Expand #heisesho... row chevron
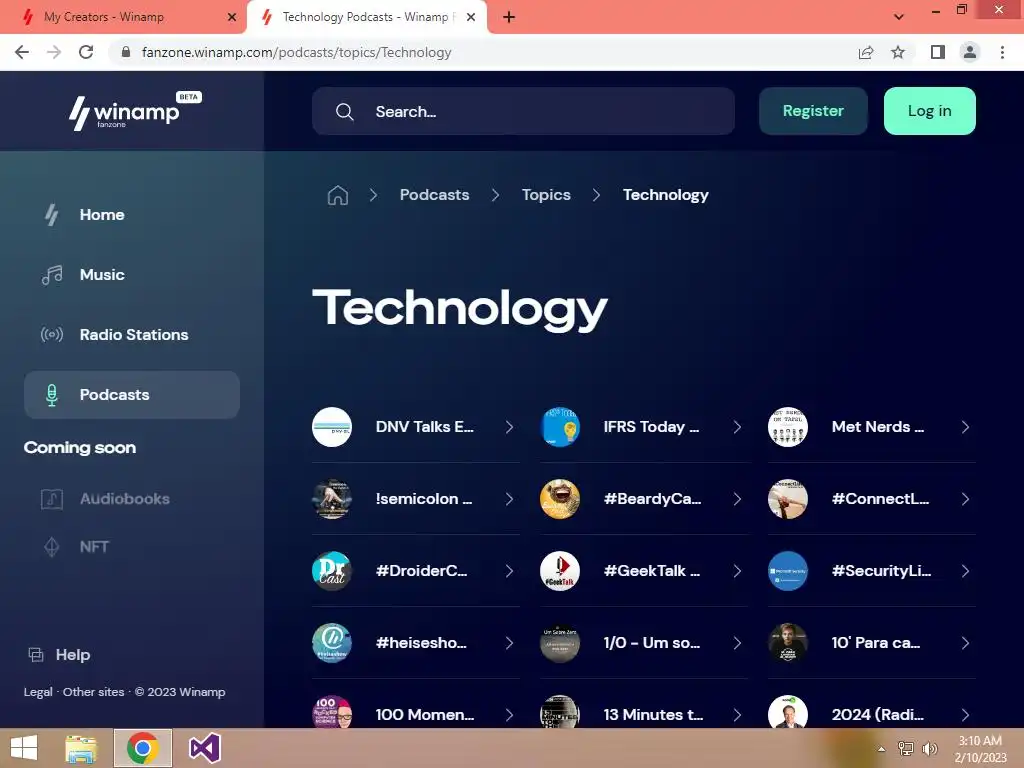The width and height of the screenshot is (1024, 768). pyautogui.click(x=509, y=643)
